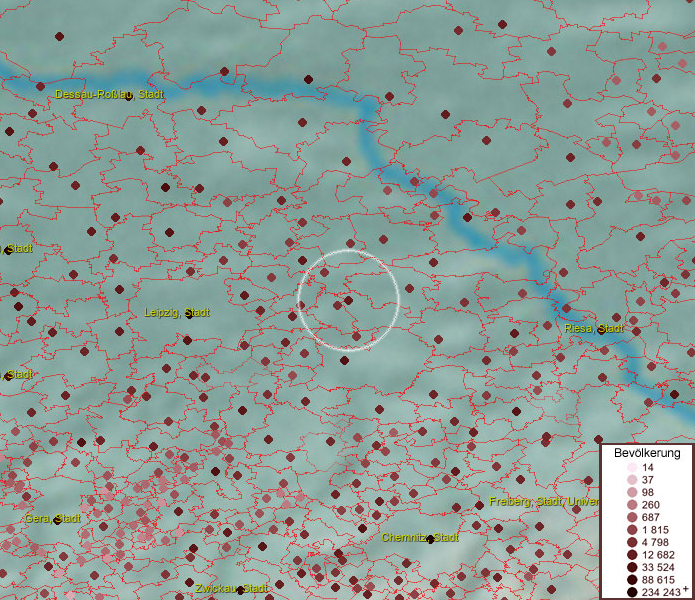
Task: Click the "Leipzig, Stadt" map label
Action: click(x=177, y=312)
